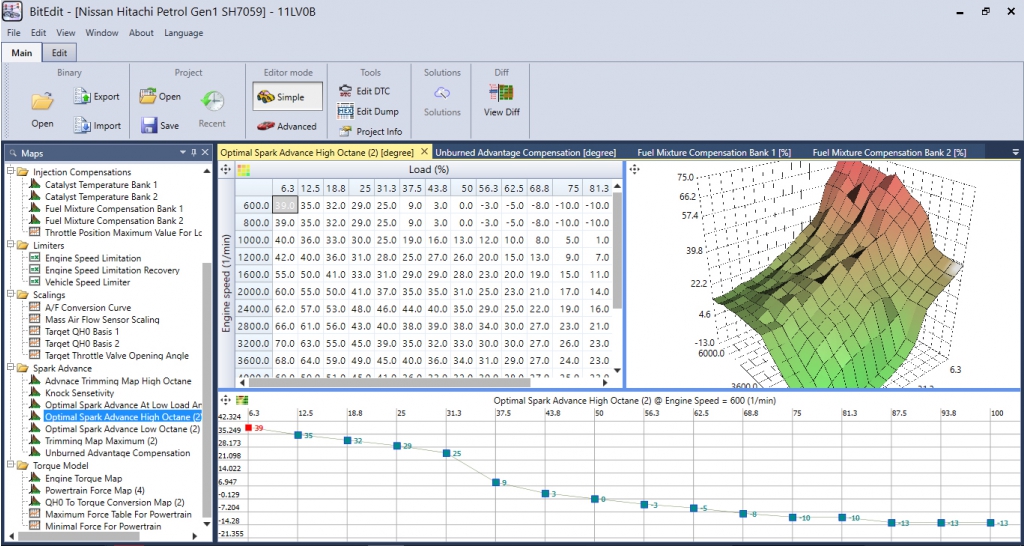Collapse the Injection Compensations folder
Image resolution: width=1024 pixels, height=546 pixels.
tap(10, 172)
